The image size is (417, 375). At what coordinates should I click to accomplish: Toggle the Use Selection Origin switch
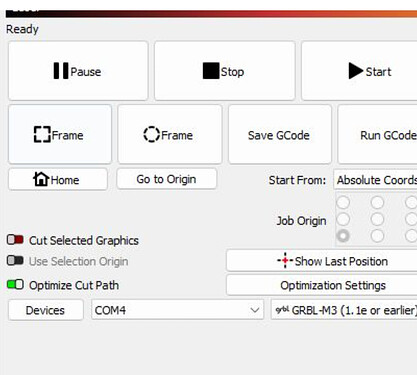(15, 260)
